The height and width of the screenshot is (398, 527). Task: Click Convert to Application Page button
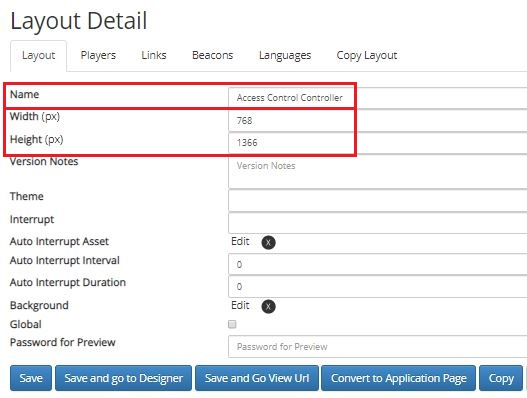(x=398, y=378)
